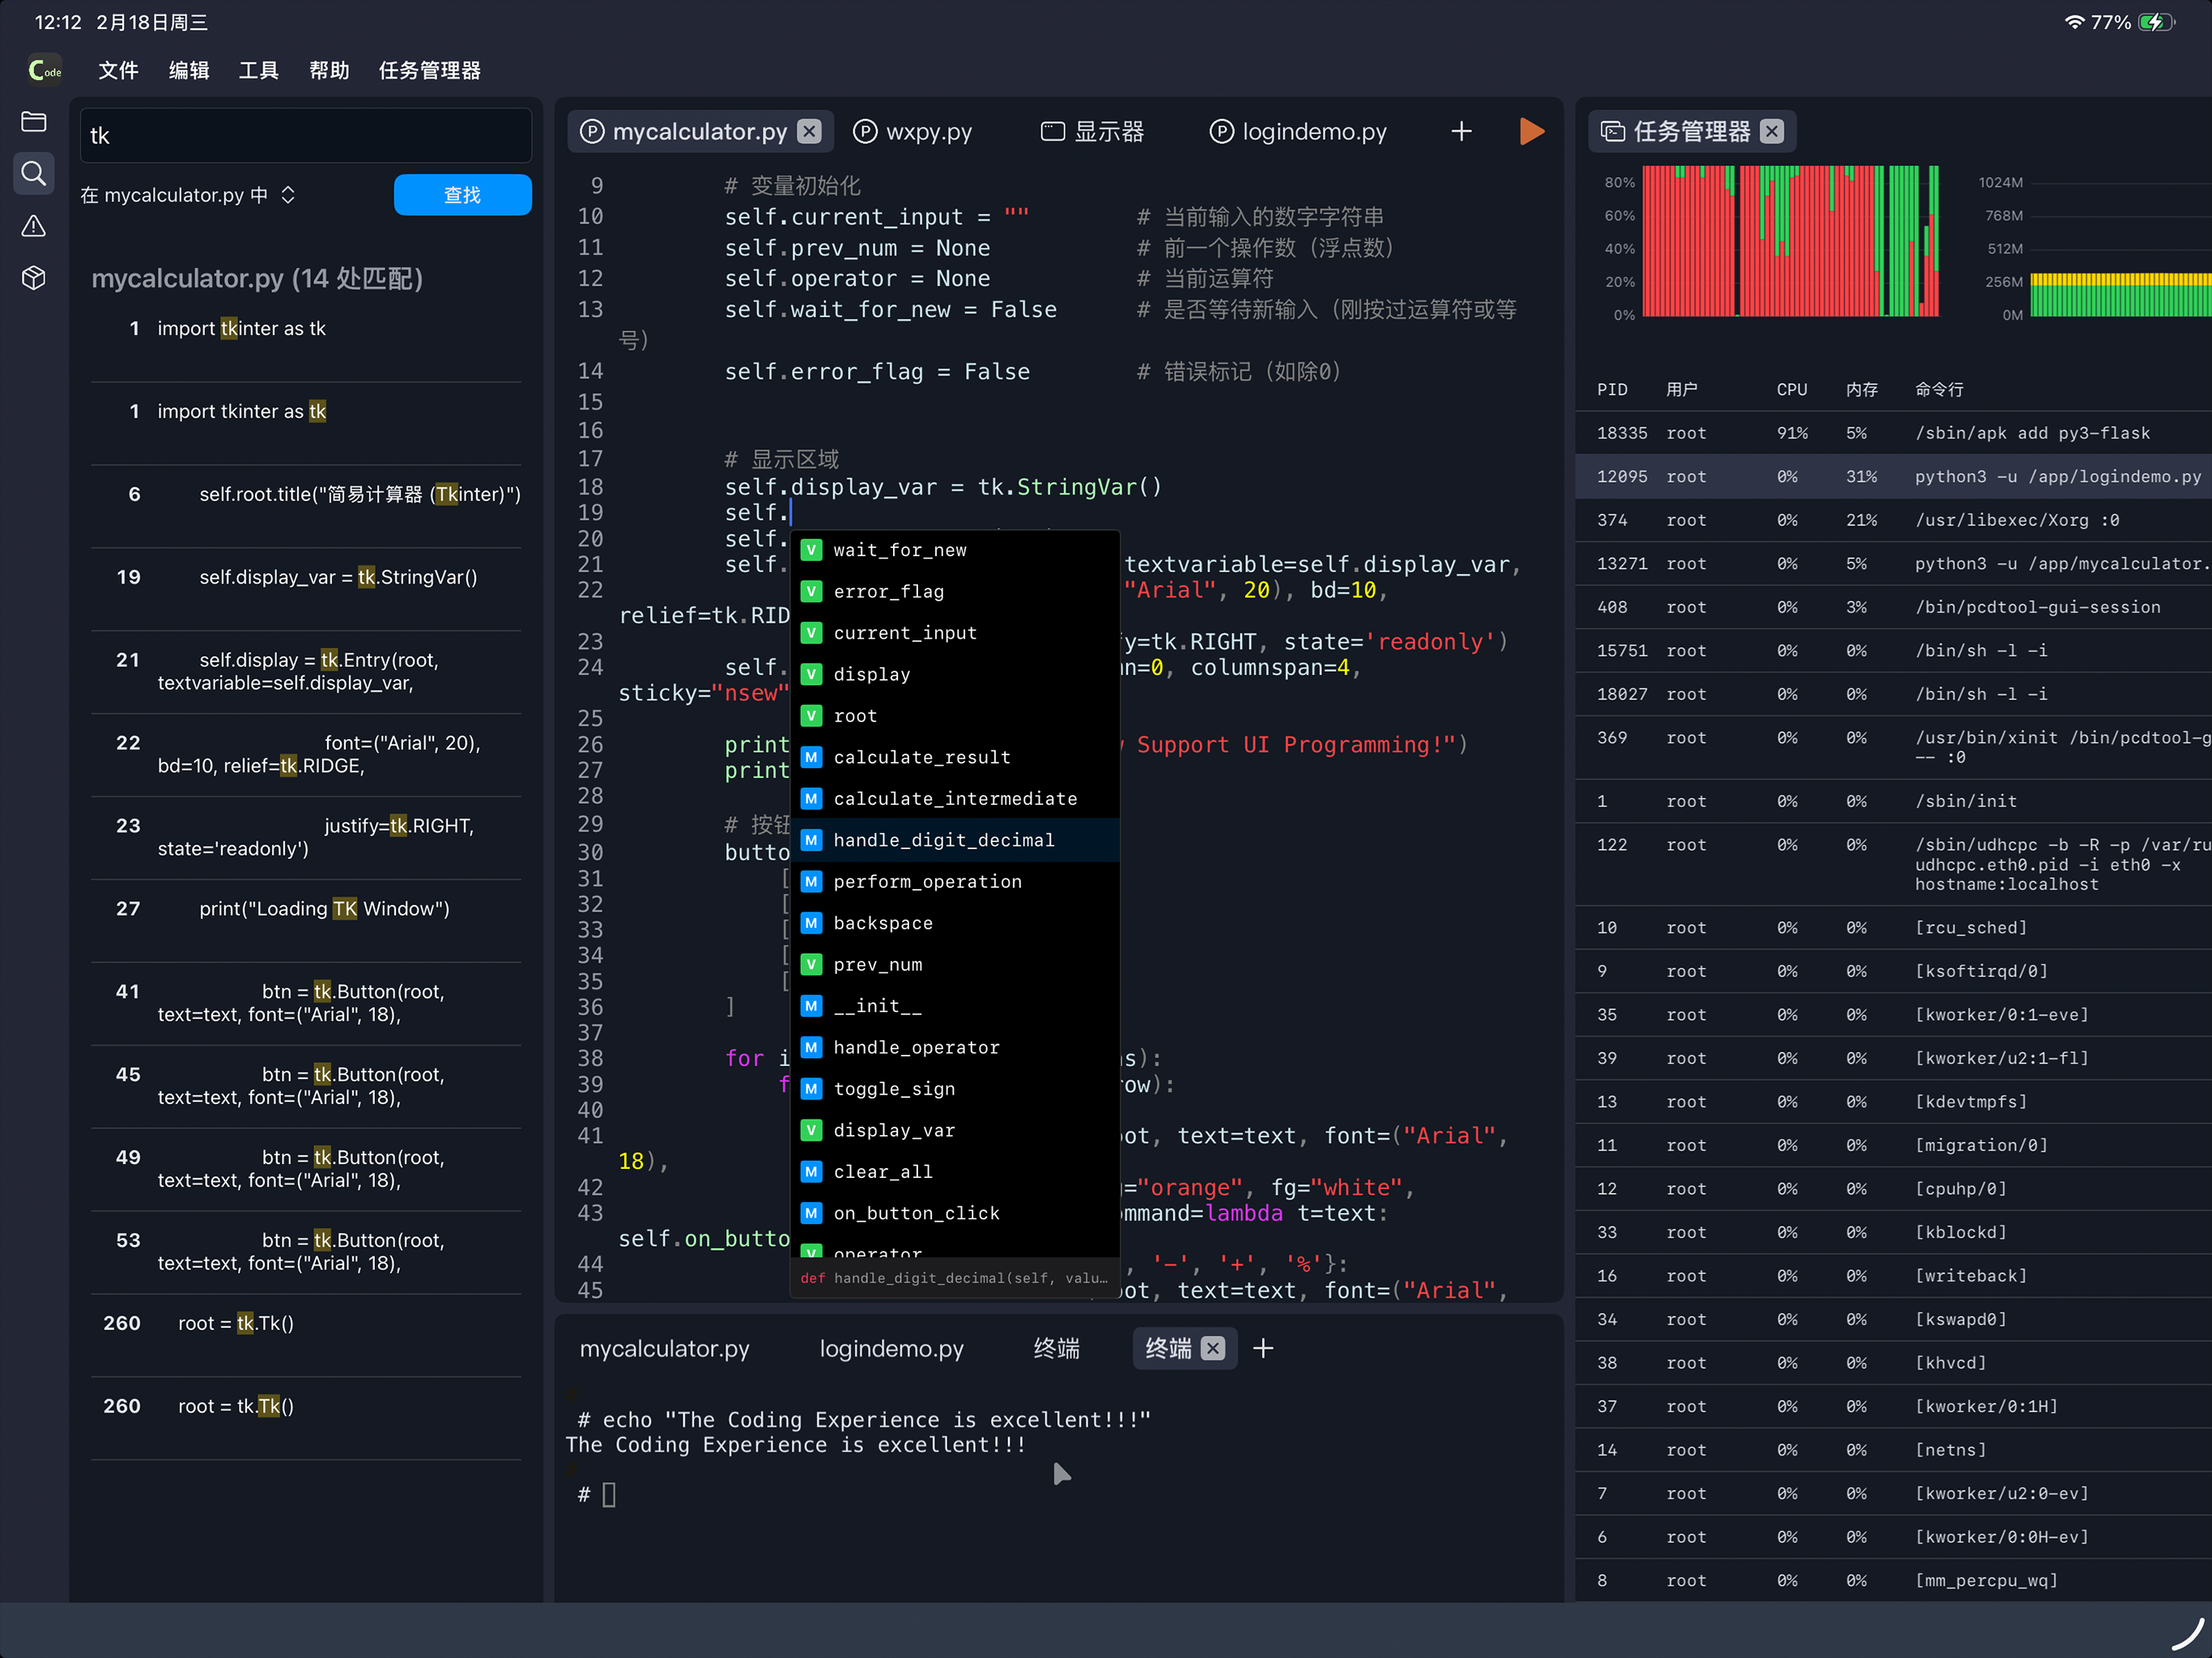Image resolution: width=2212 pixels, height=1658 pixels.
Task: Open the 文件 menu
Action: (x=118, y=70)
